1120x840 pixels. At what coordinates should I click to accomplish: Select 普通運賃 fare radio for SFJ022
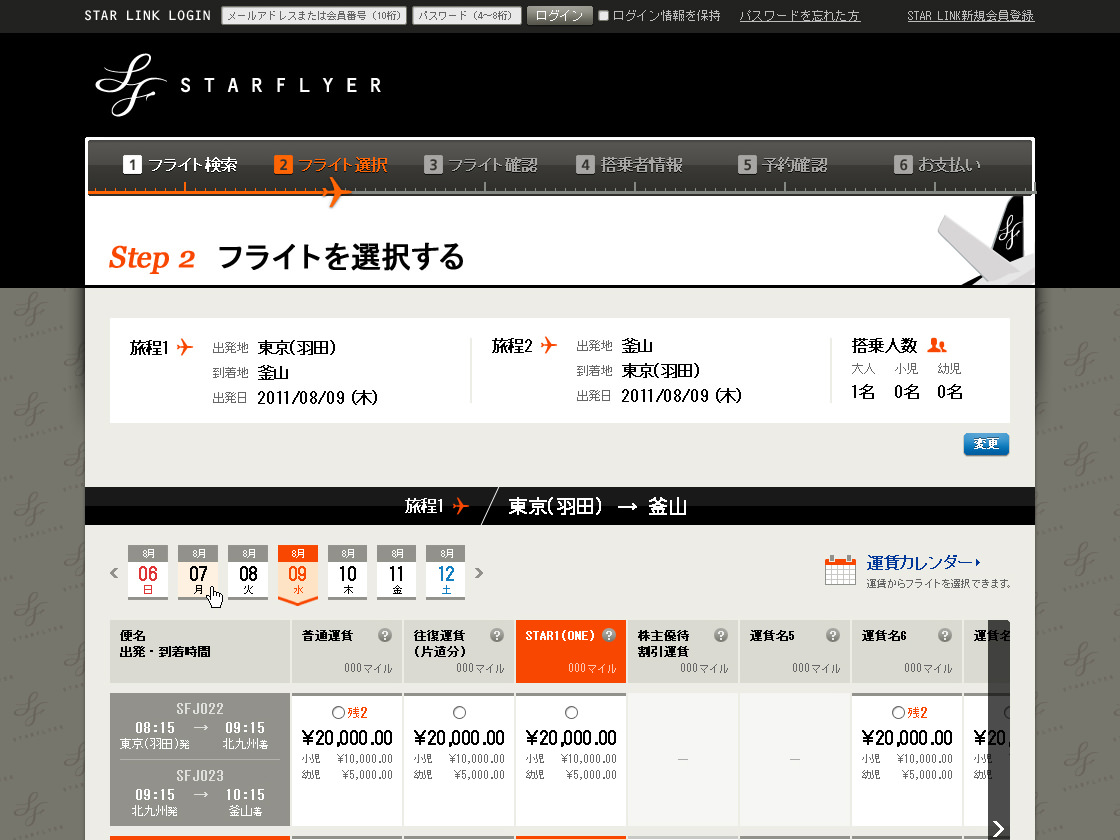tap(337, 713)
